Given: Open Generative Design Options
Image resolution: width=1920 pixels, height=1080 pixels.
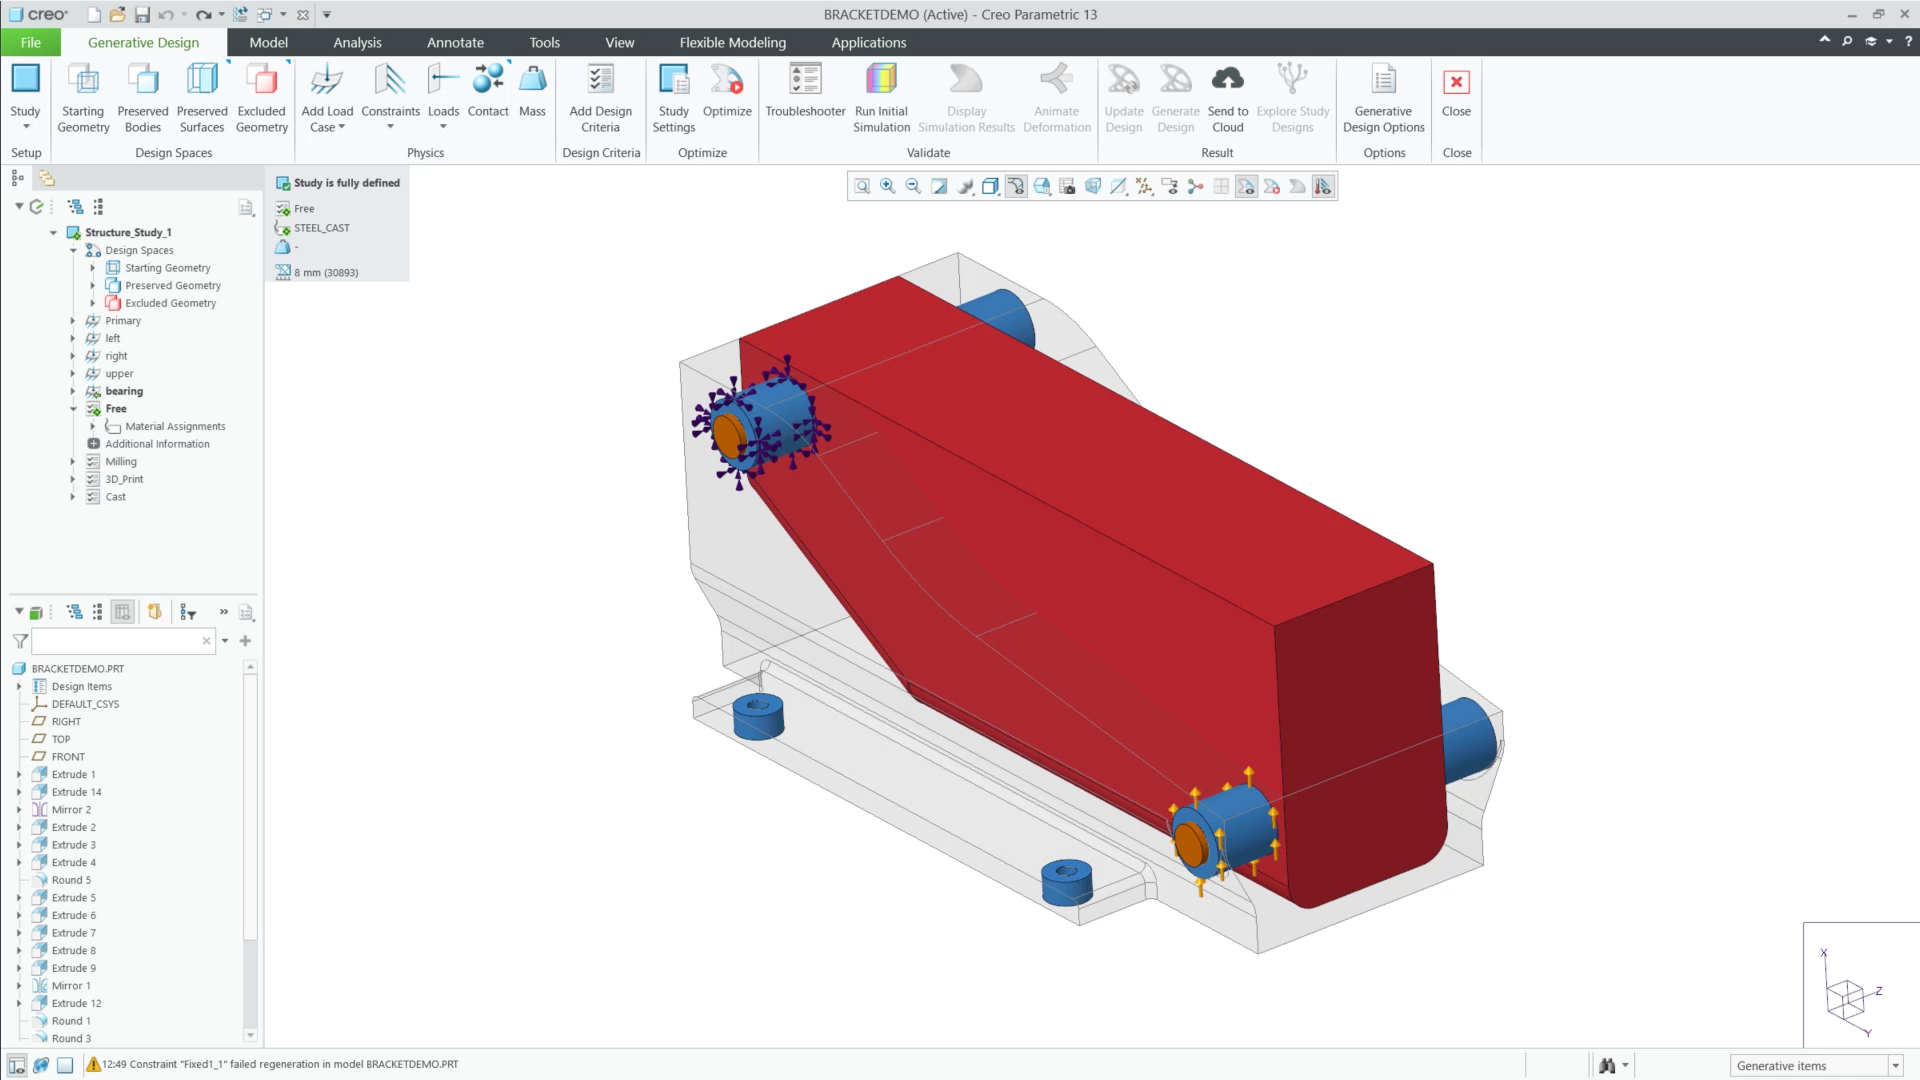Looking at the screenshot, I should (1383, 97).
